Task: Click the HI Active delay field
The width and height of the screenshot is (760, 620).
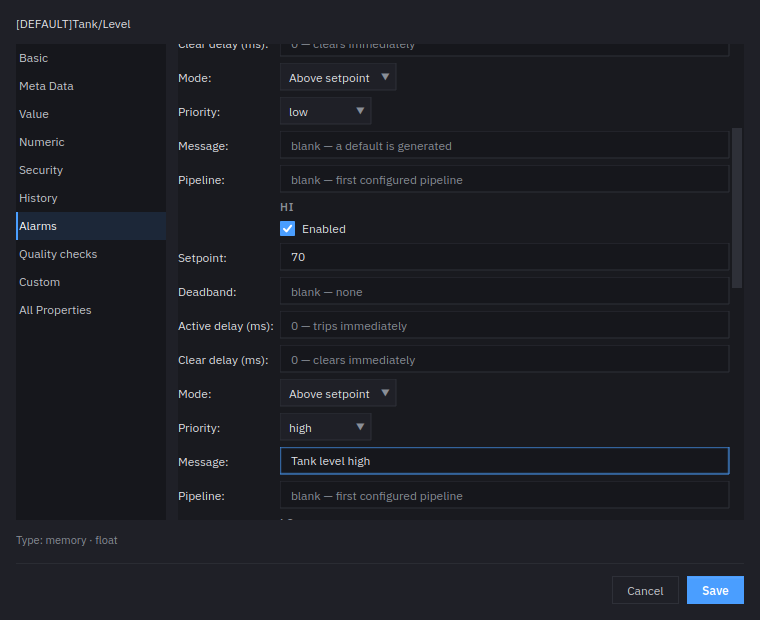Action: 505,325
